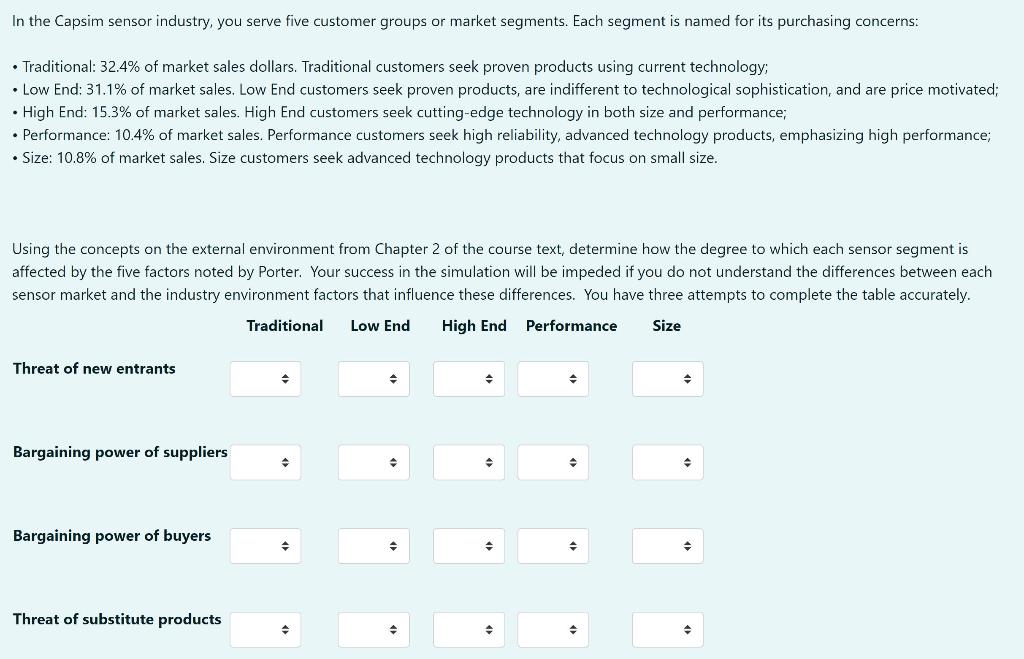
Task: Open the Size dropdown for Bargaining power of buyers
Action: [x=667, y=545]
